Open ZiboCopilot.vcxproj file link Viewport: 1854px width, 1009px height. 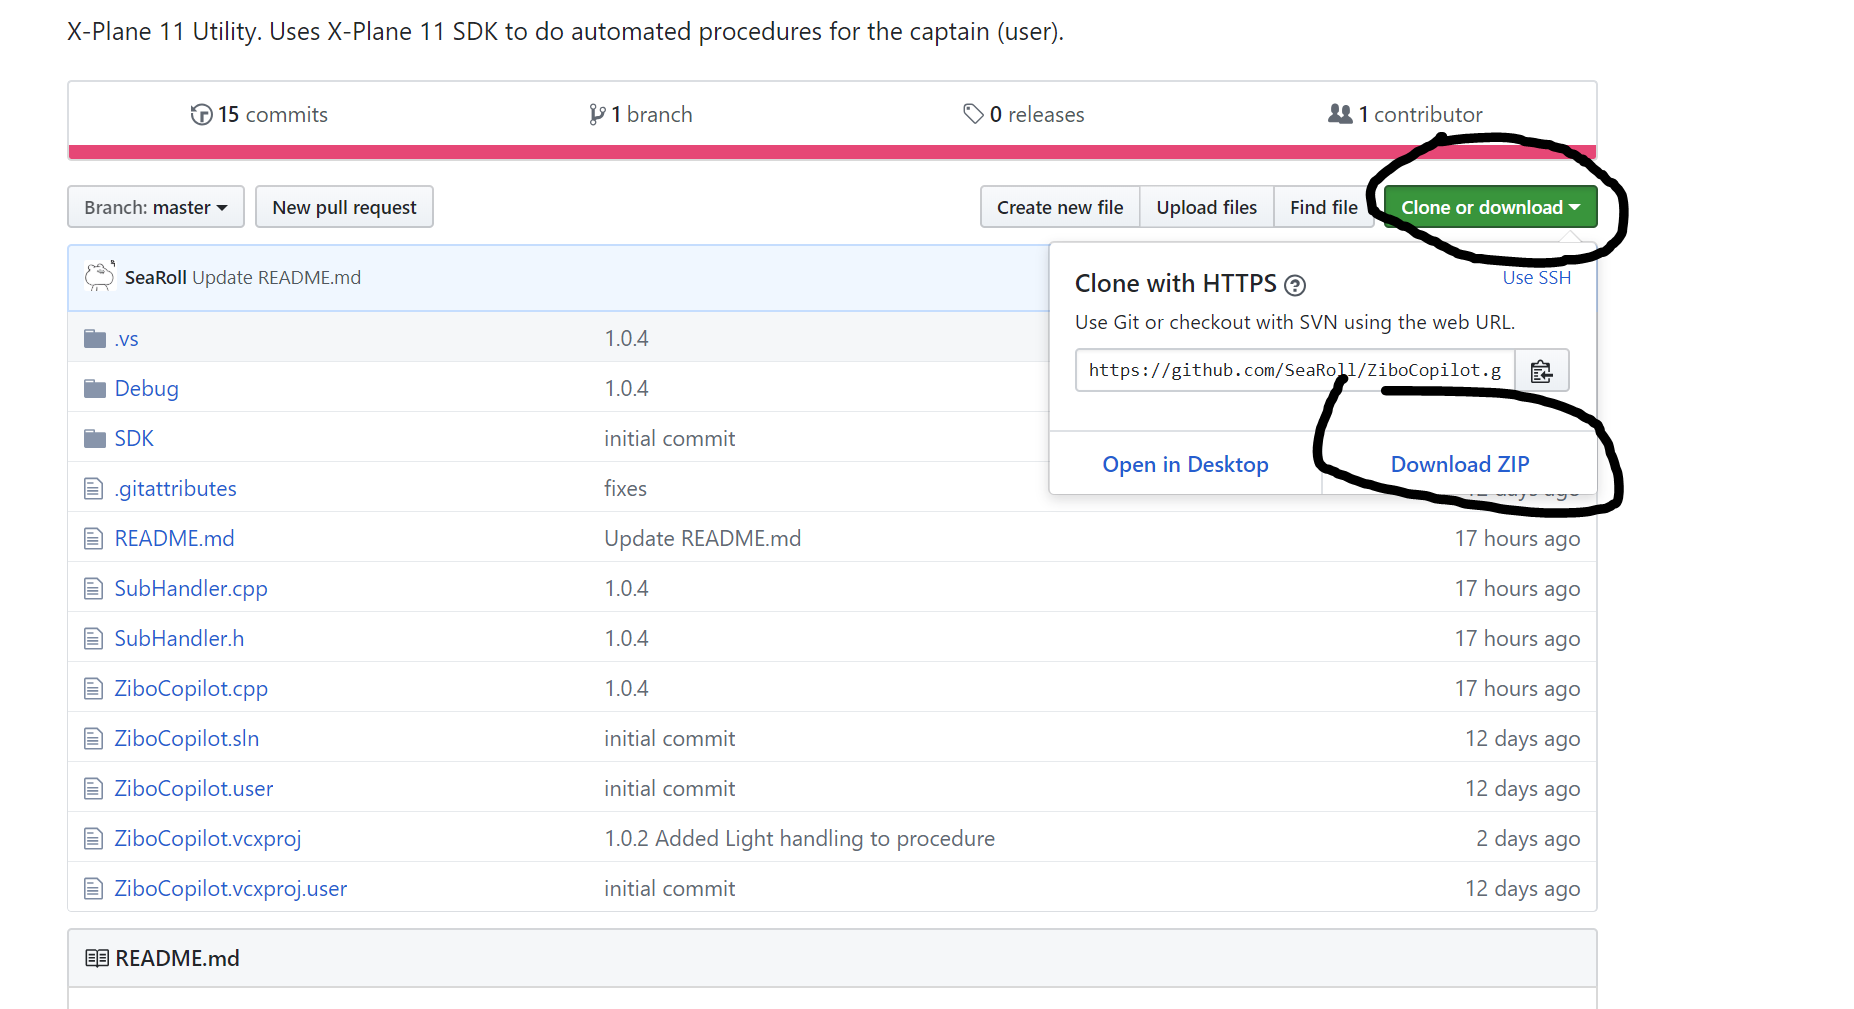pyautogui.click(x=207, y=838)
